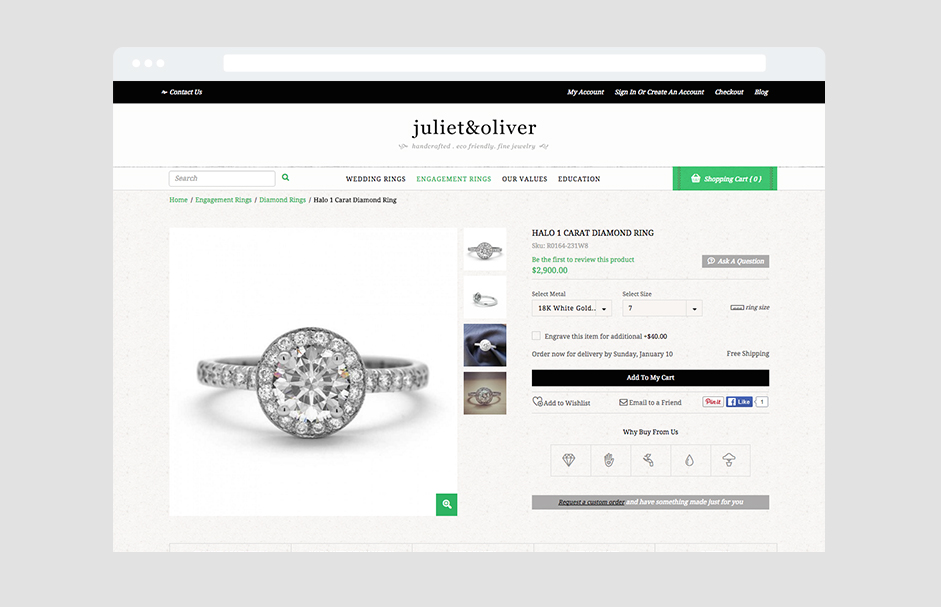This screenshot has height=607, width=941.
Task: Go to the Education menu item
Action: (x=579, y=179)
